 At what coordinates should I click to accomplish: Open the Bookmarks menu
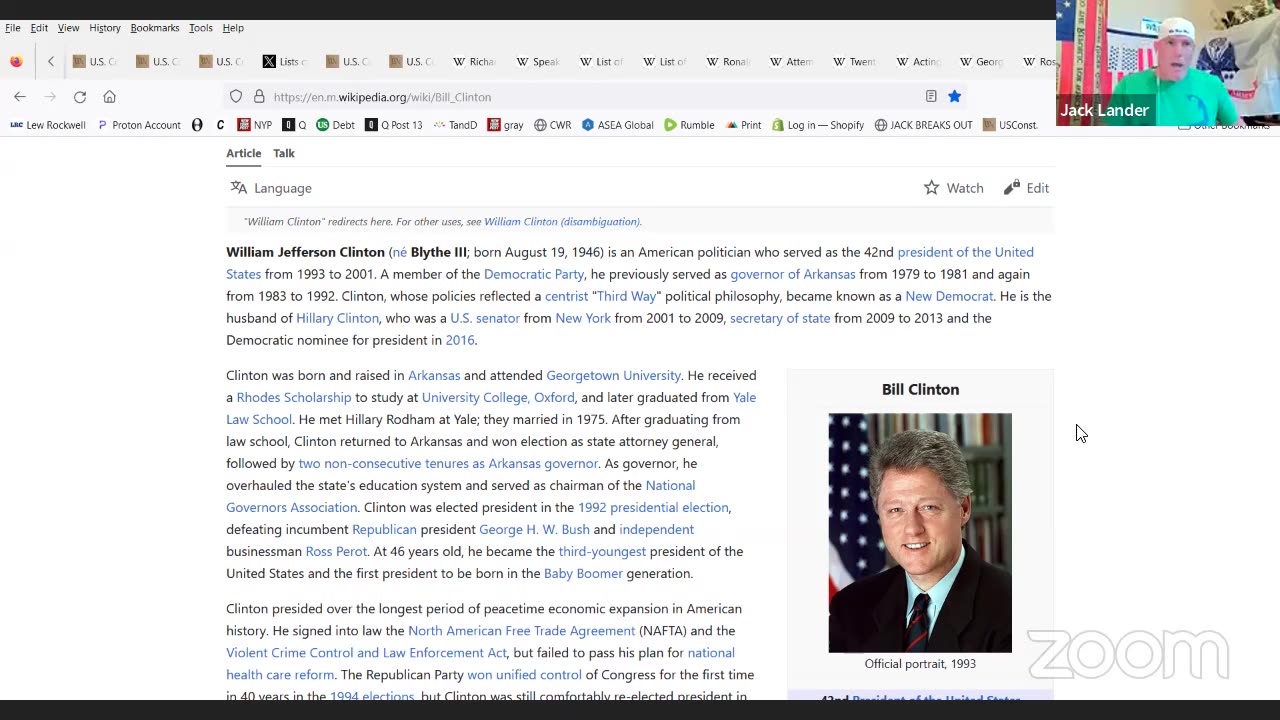155,28
